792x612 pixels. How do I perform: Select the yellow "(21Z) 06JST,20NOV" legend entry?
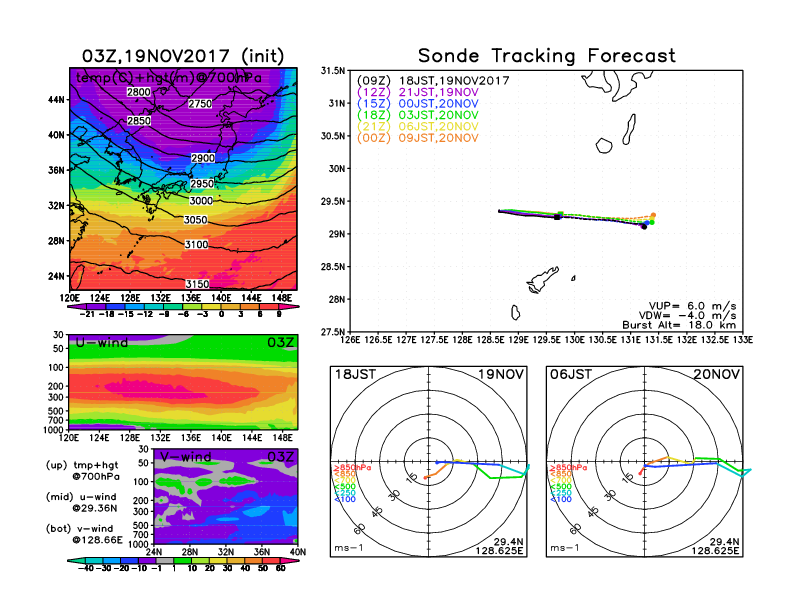click(417, 126)
